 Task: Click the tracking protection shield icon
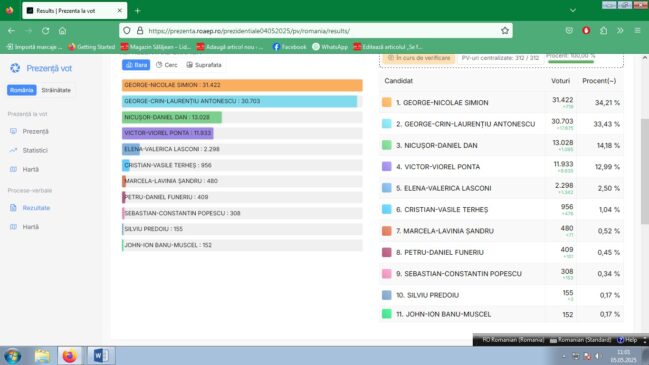(x=127, y=31)
